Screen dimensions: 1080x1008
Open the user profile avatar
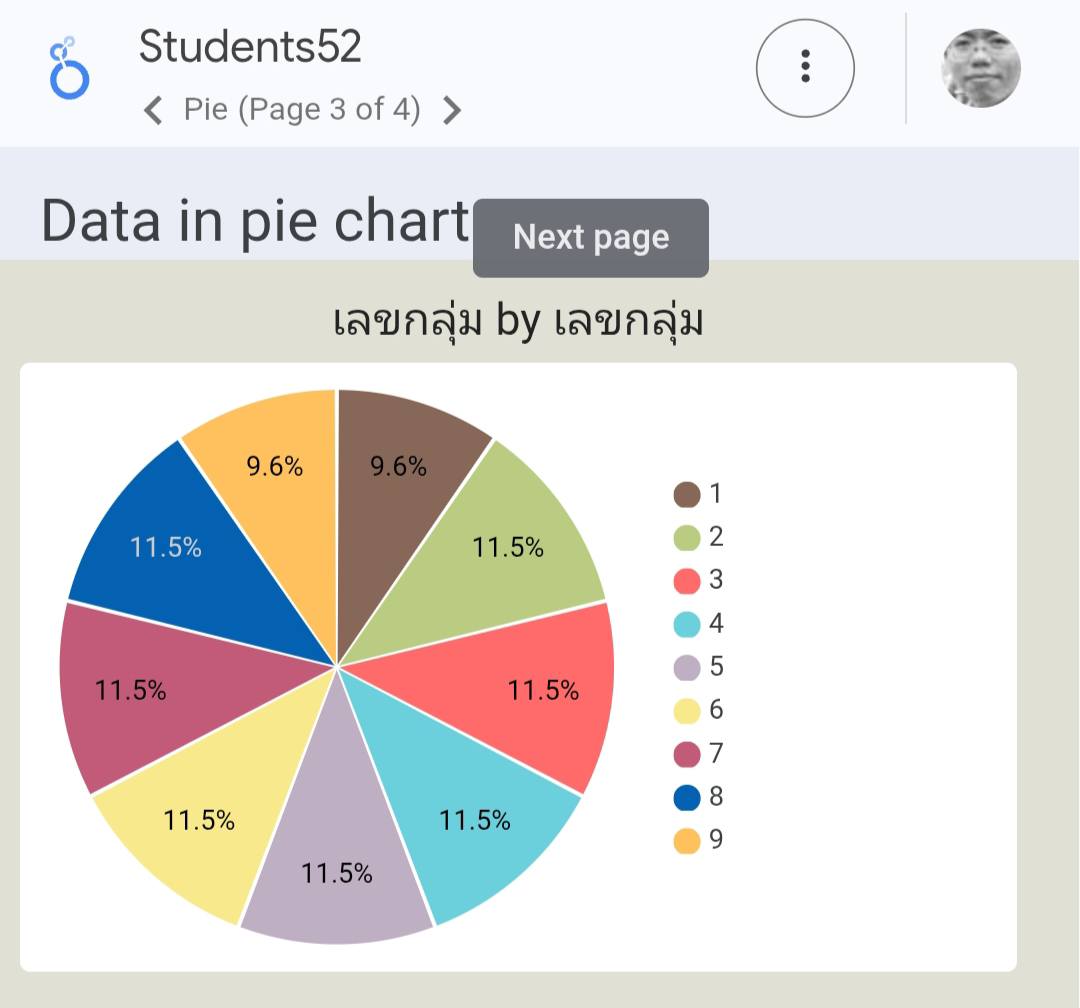pyautogui.click(x=981, y=68)
